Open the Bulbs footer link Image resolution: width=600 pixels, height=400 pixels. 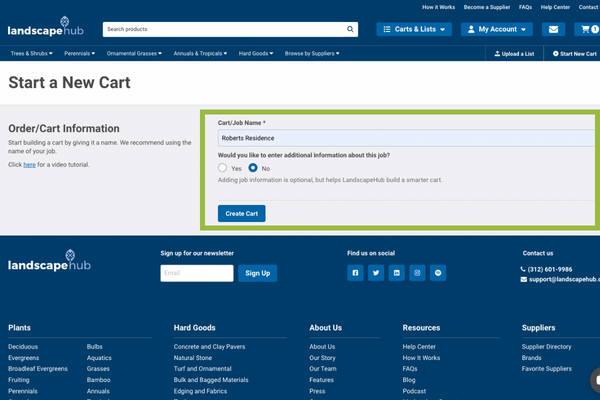point(95,346)
